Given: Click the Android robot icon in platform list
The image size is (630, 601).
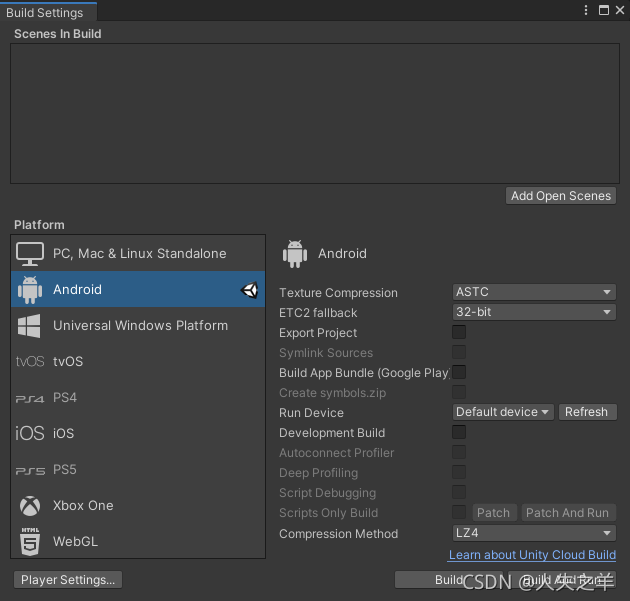Looking at the screenshot, I should click(x=30, y=289).
